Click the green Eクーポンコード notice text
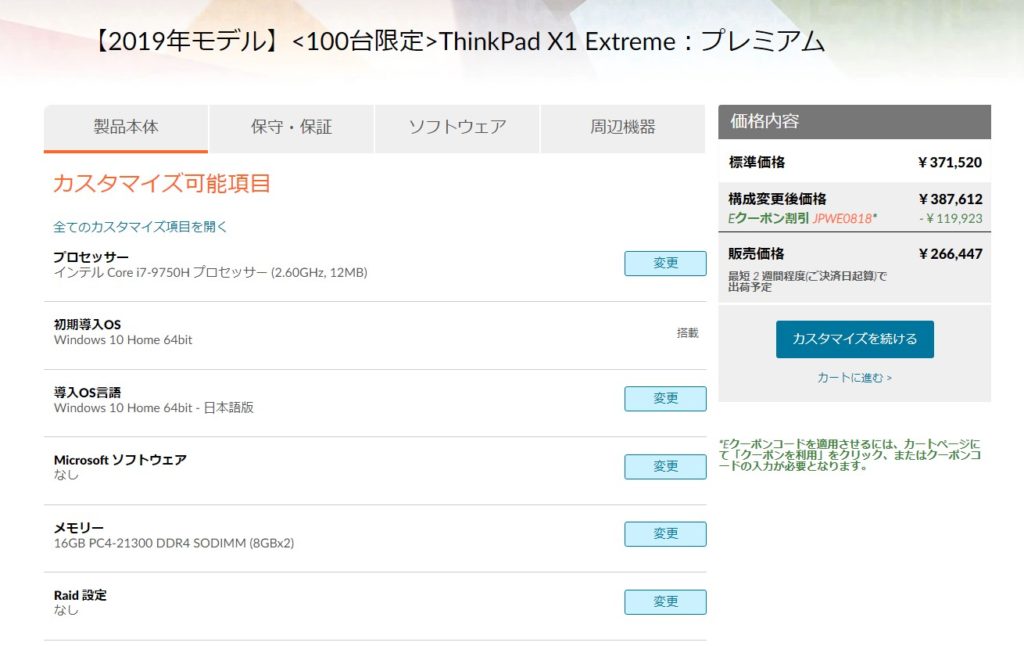1024x646 pixels. [850, 455]
